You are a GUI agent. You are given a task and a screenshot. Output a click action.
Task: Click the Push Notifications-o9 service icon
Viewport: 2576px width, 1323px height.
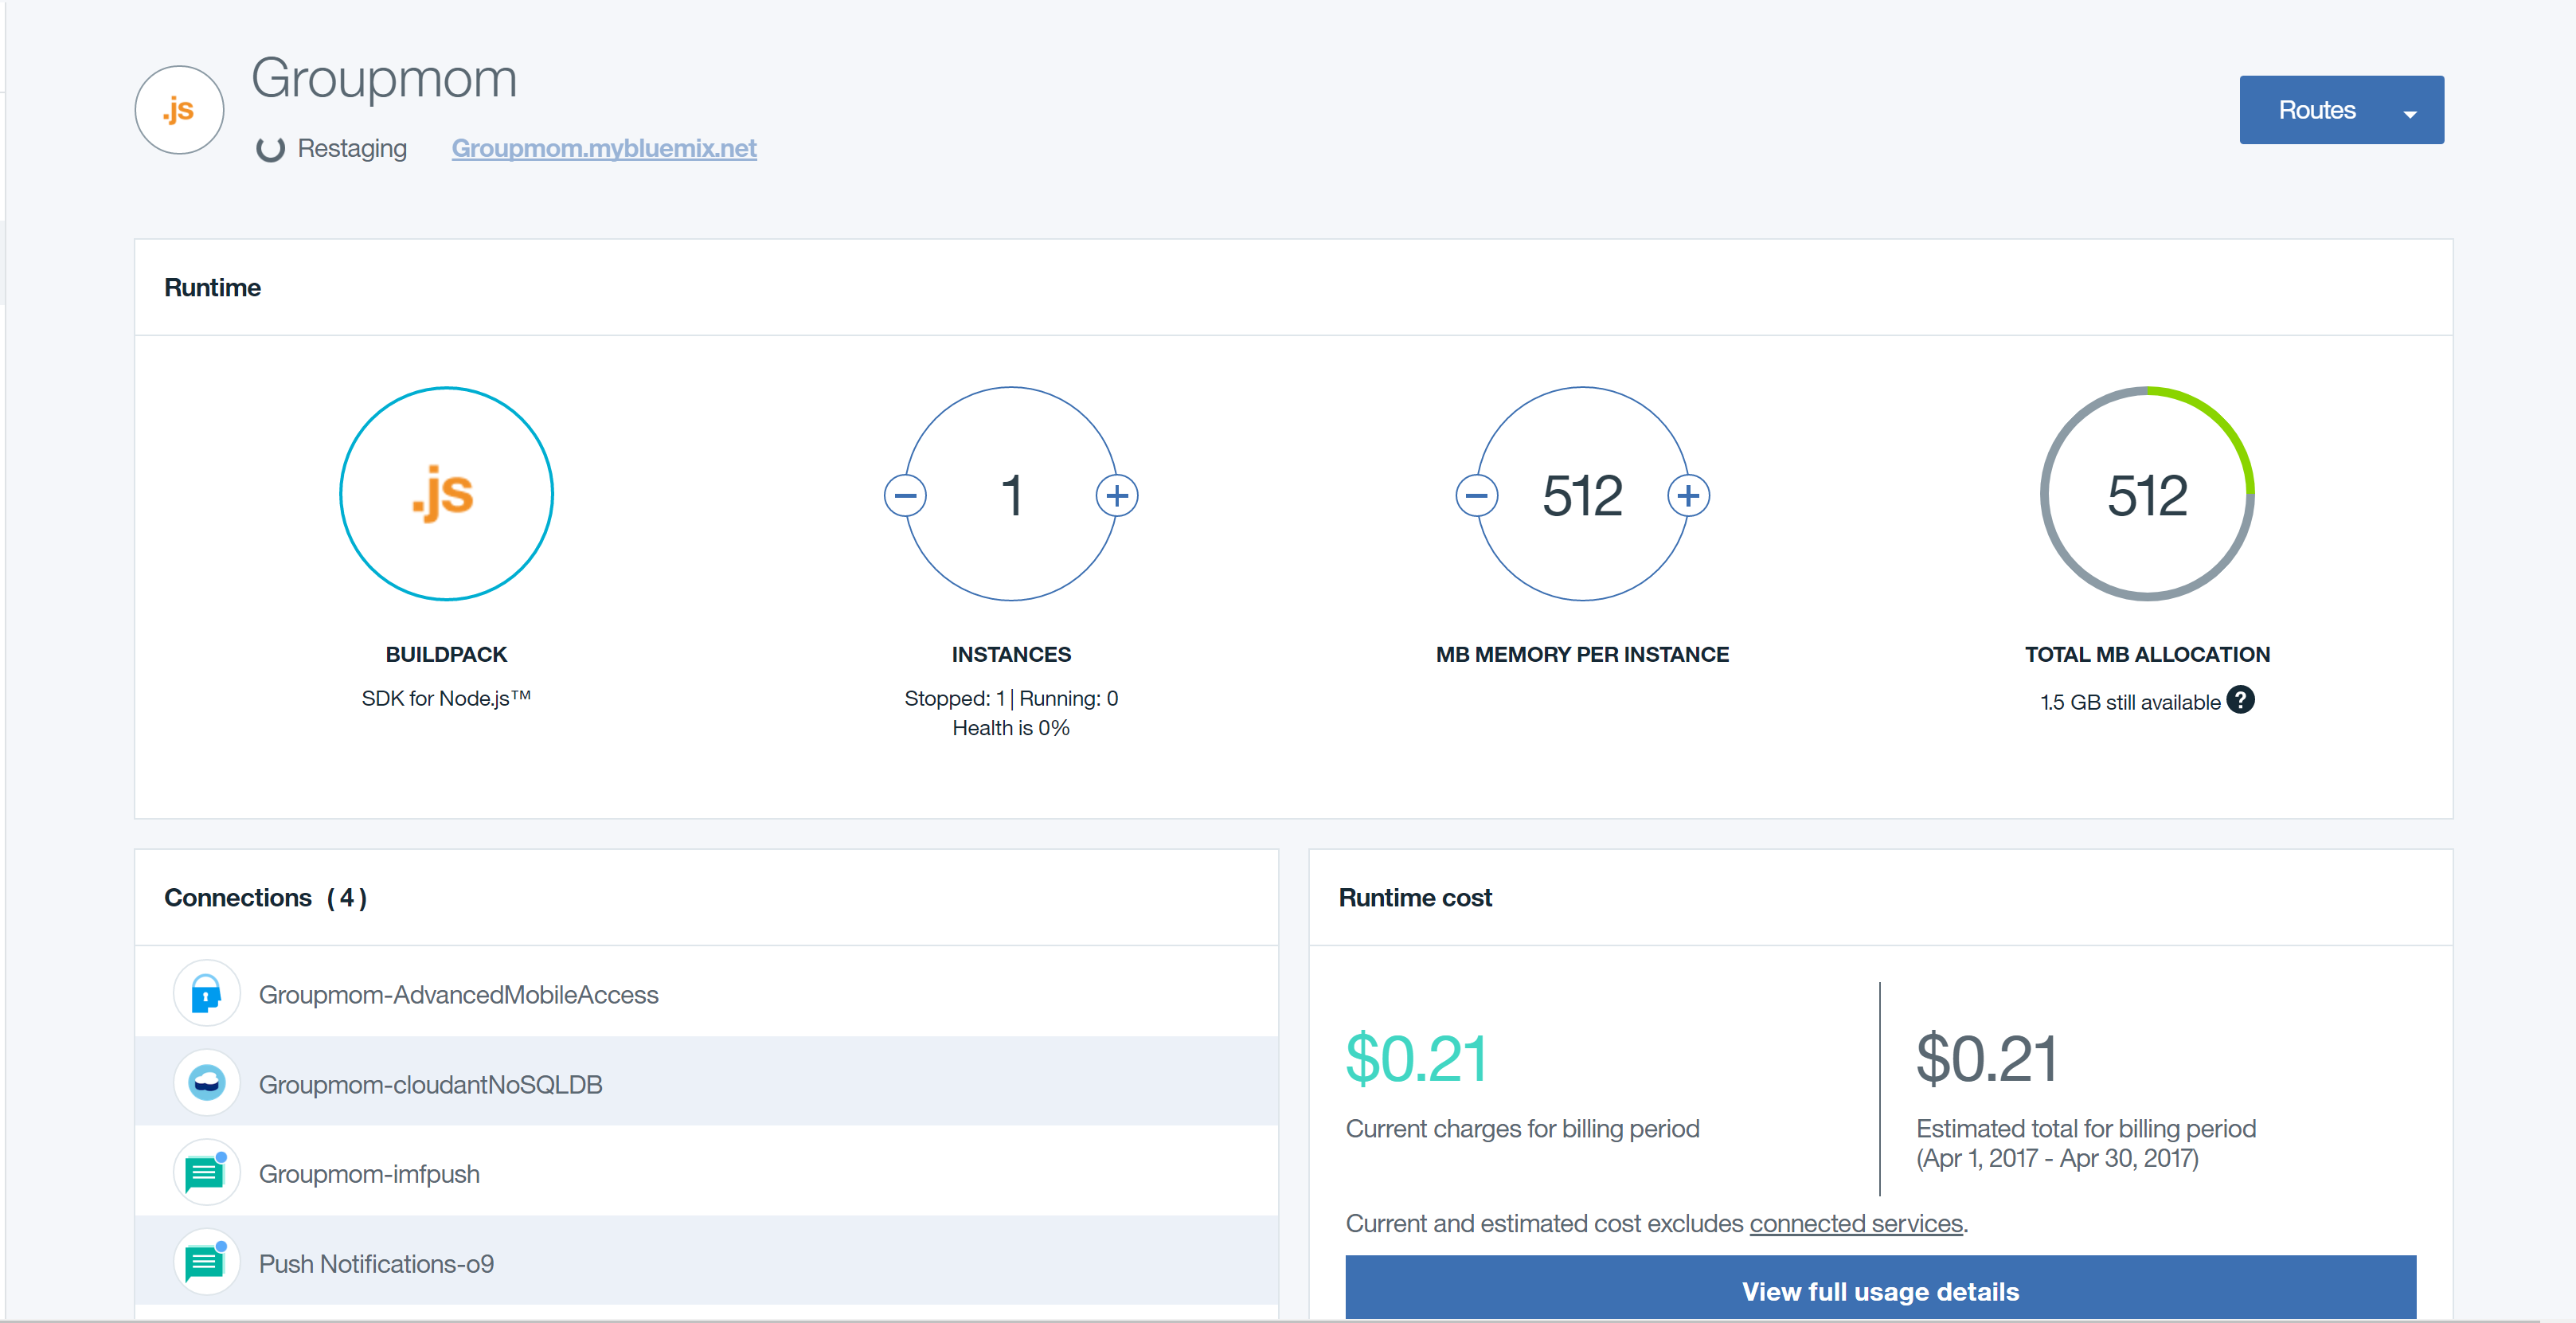tap(206, 1262)
